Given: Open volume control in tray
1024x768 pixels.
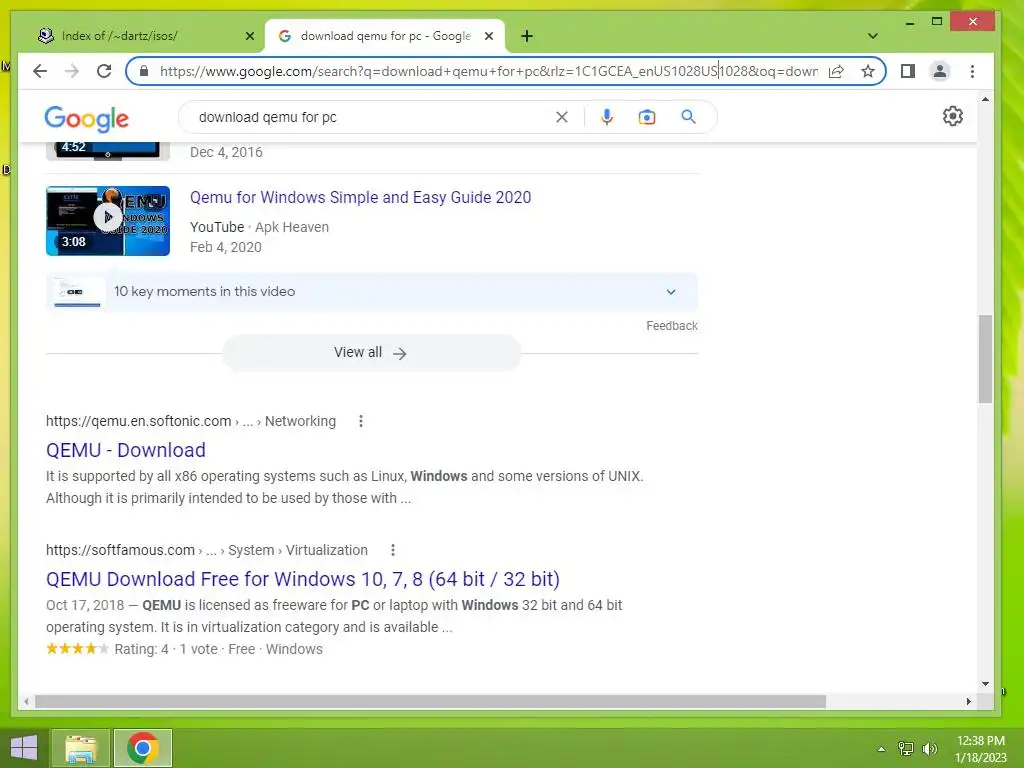Looking at the screenshot, I should 929,749.
